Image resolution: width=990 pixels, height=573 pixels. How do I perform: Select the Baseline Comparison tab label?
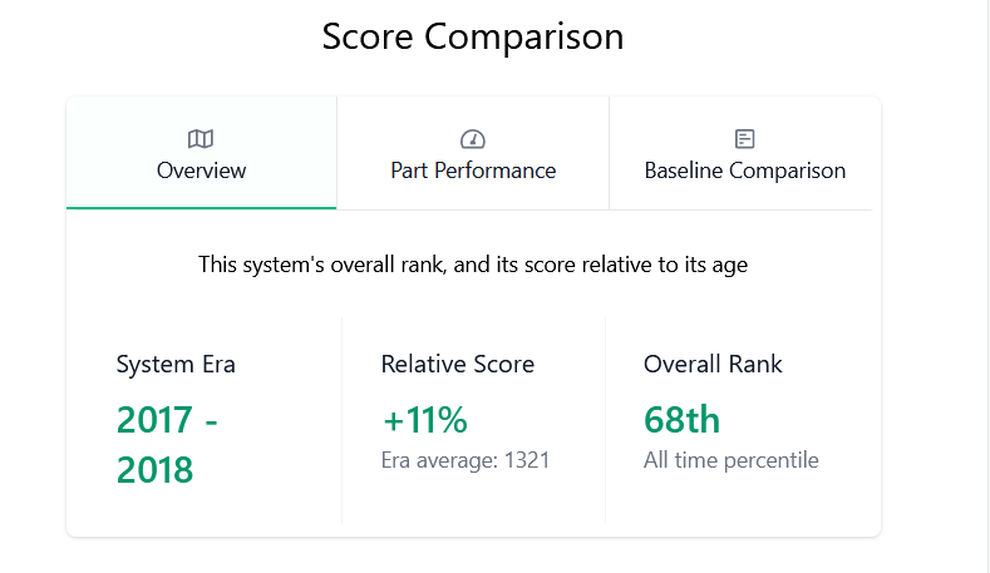pyautogui.click(x=745, y=170)
